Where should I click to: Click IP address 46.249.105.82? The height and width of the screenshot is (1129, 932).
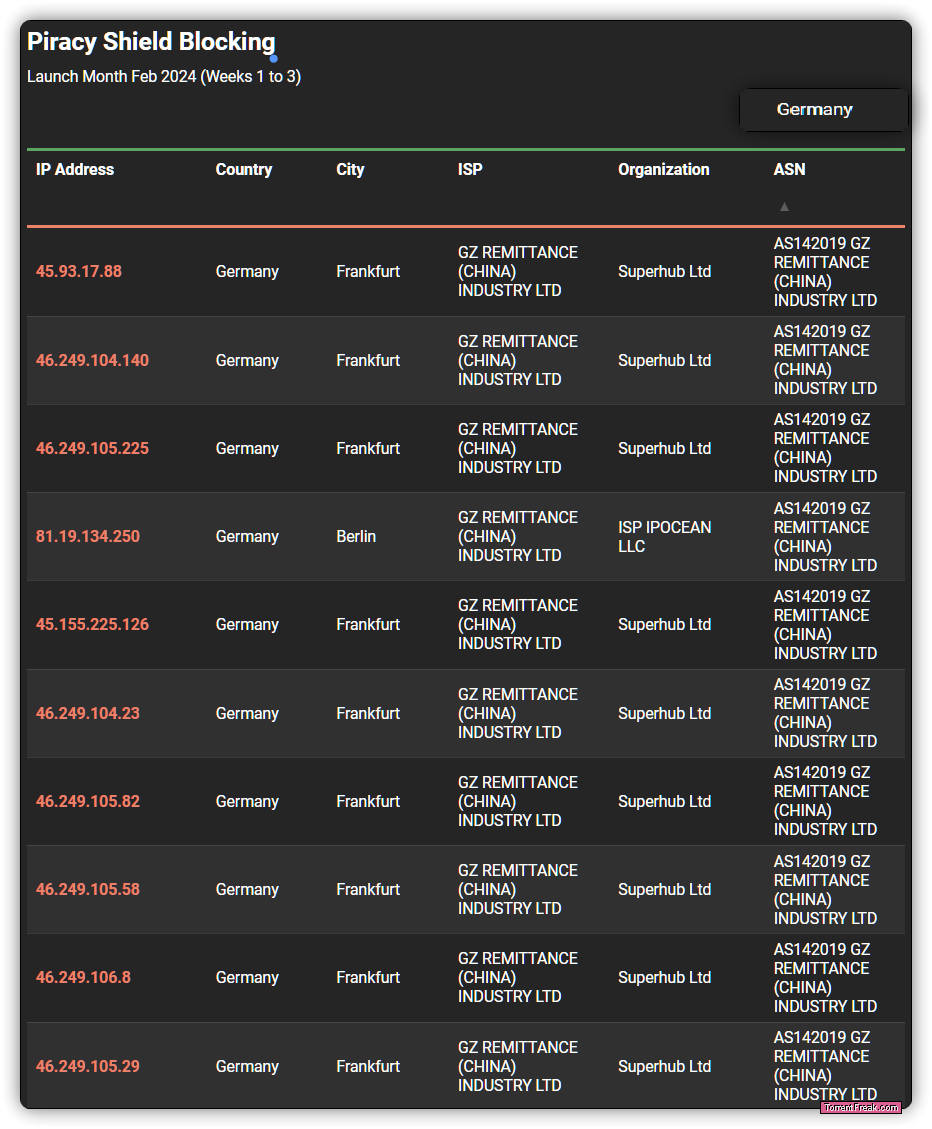[88, 801]
